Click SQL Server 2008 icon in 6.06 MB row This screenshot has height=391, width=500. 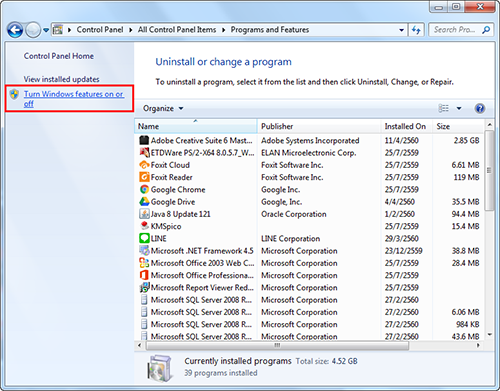tap(144, 312)
